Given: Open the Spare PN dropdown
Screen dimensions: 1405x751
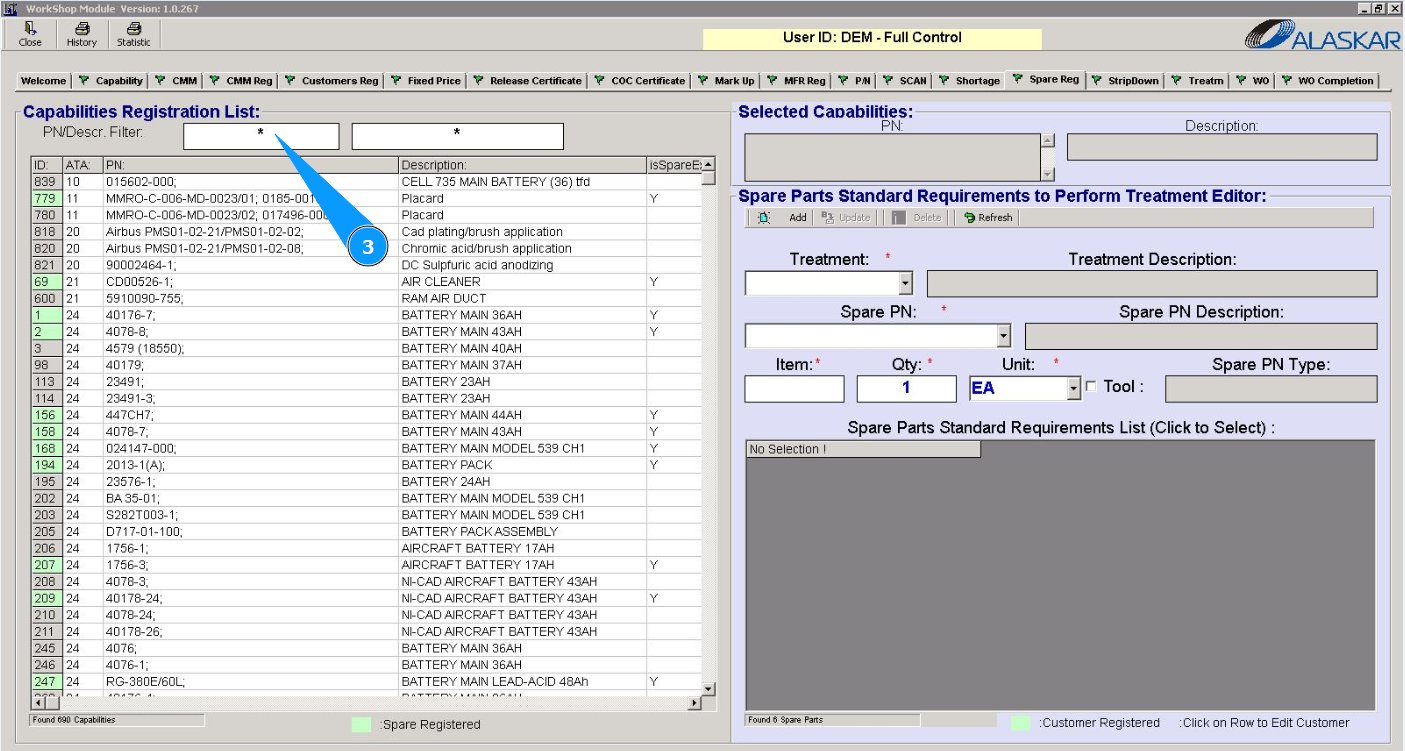Looking at the screenshot, I should tap(1003, 337).
